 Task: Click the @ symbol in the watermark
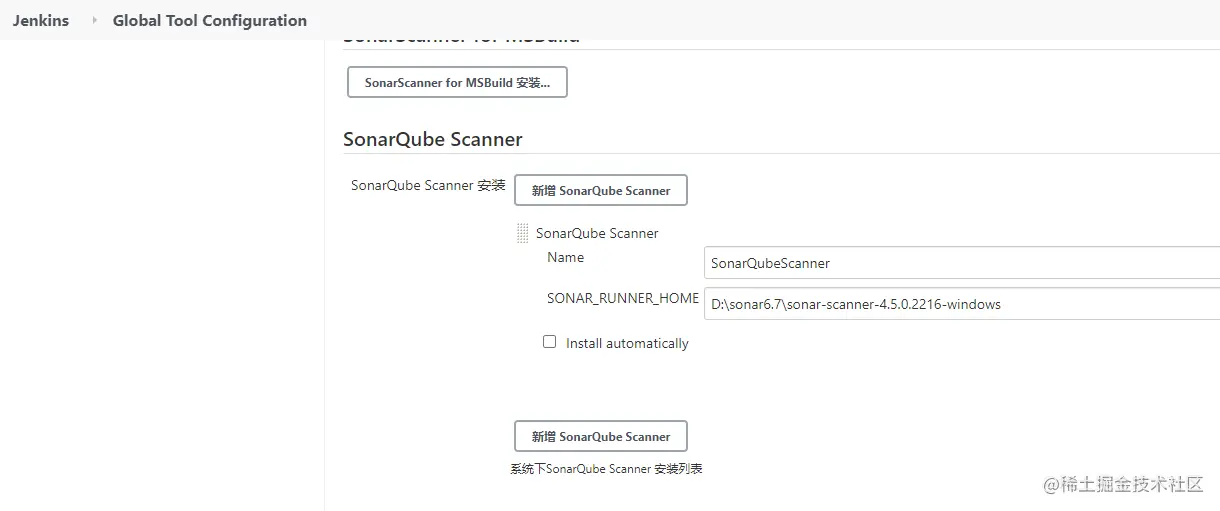[x=1050, y=485]
